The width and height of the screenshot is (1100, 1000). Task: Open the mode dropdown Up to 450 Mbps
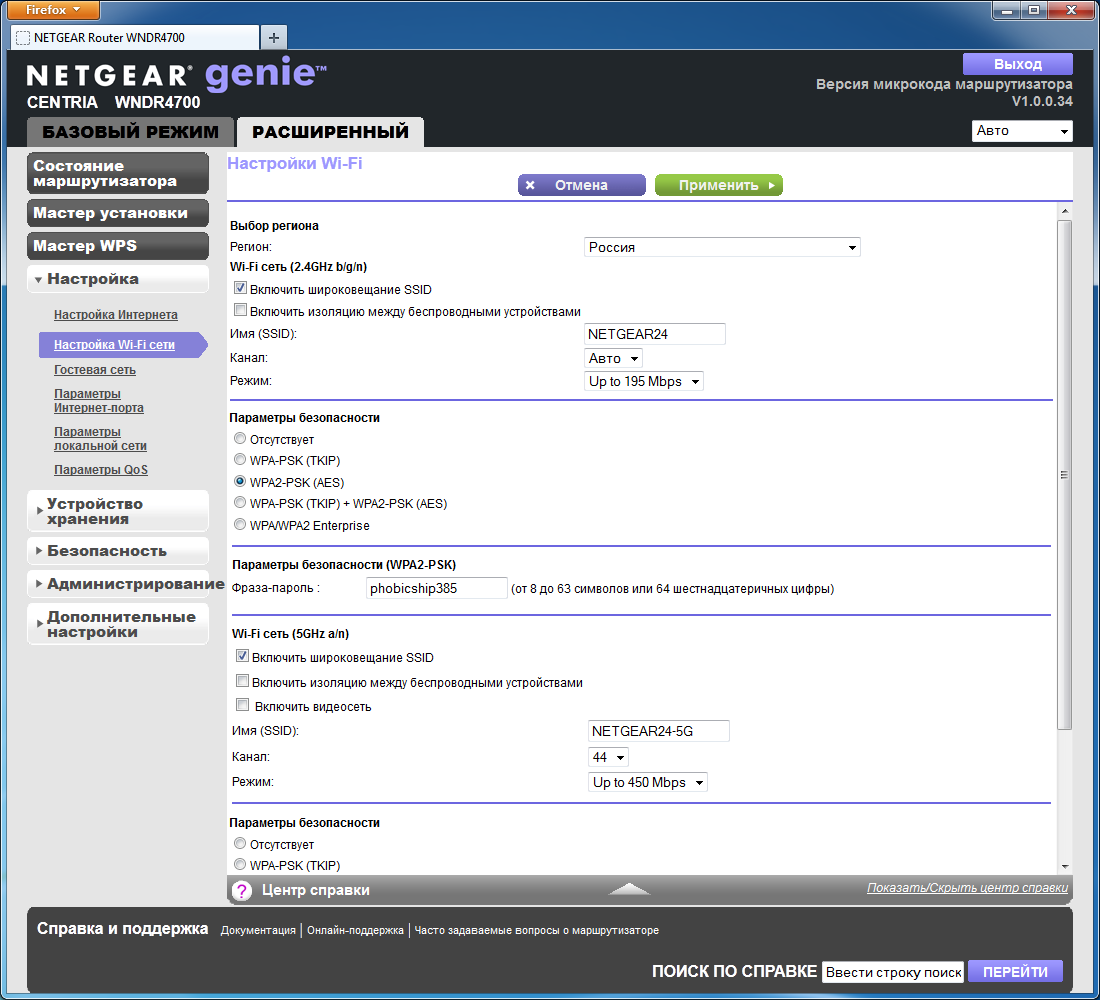[648, 782]
